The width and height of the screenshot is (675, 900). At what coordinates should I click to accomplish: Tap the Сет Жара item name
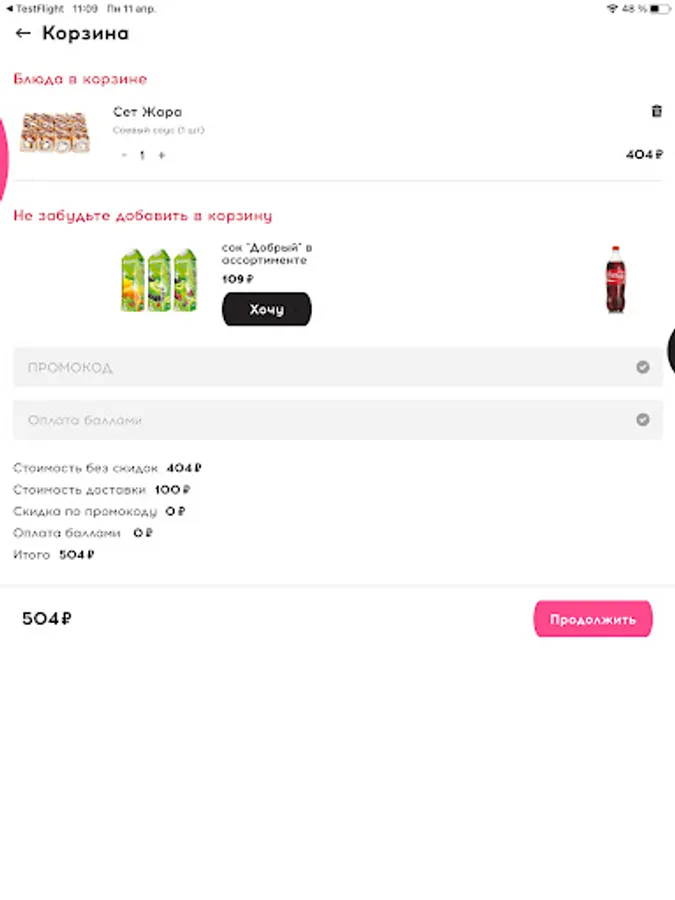[x=148, y=112]
